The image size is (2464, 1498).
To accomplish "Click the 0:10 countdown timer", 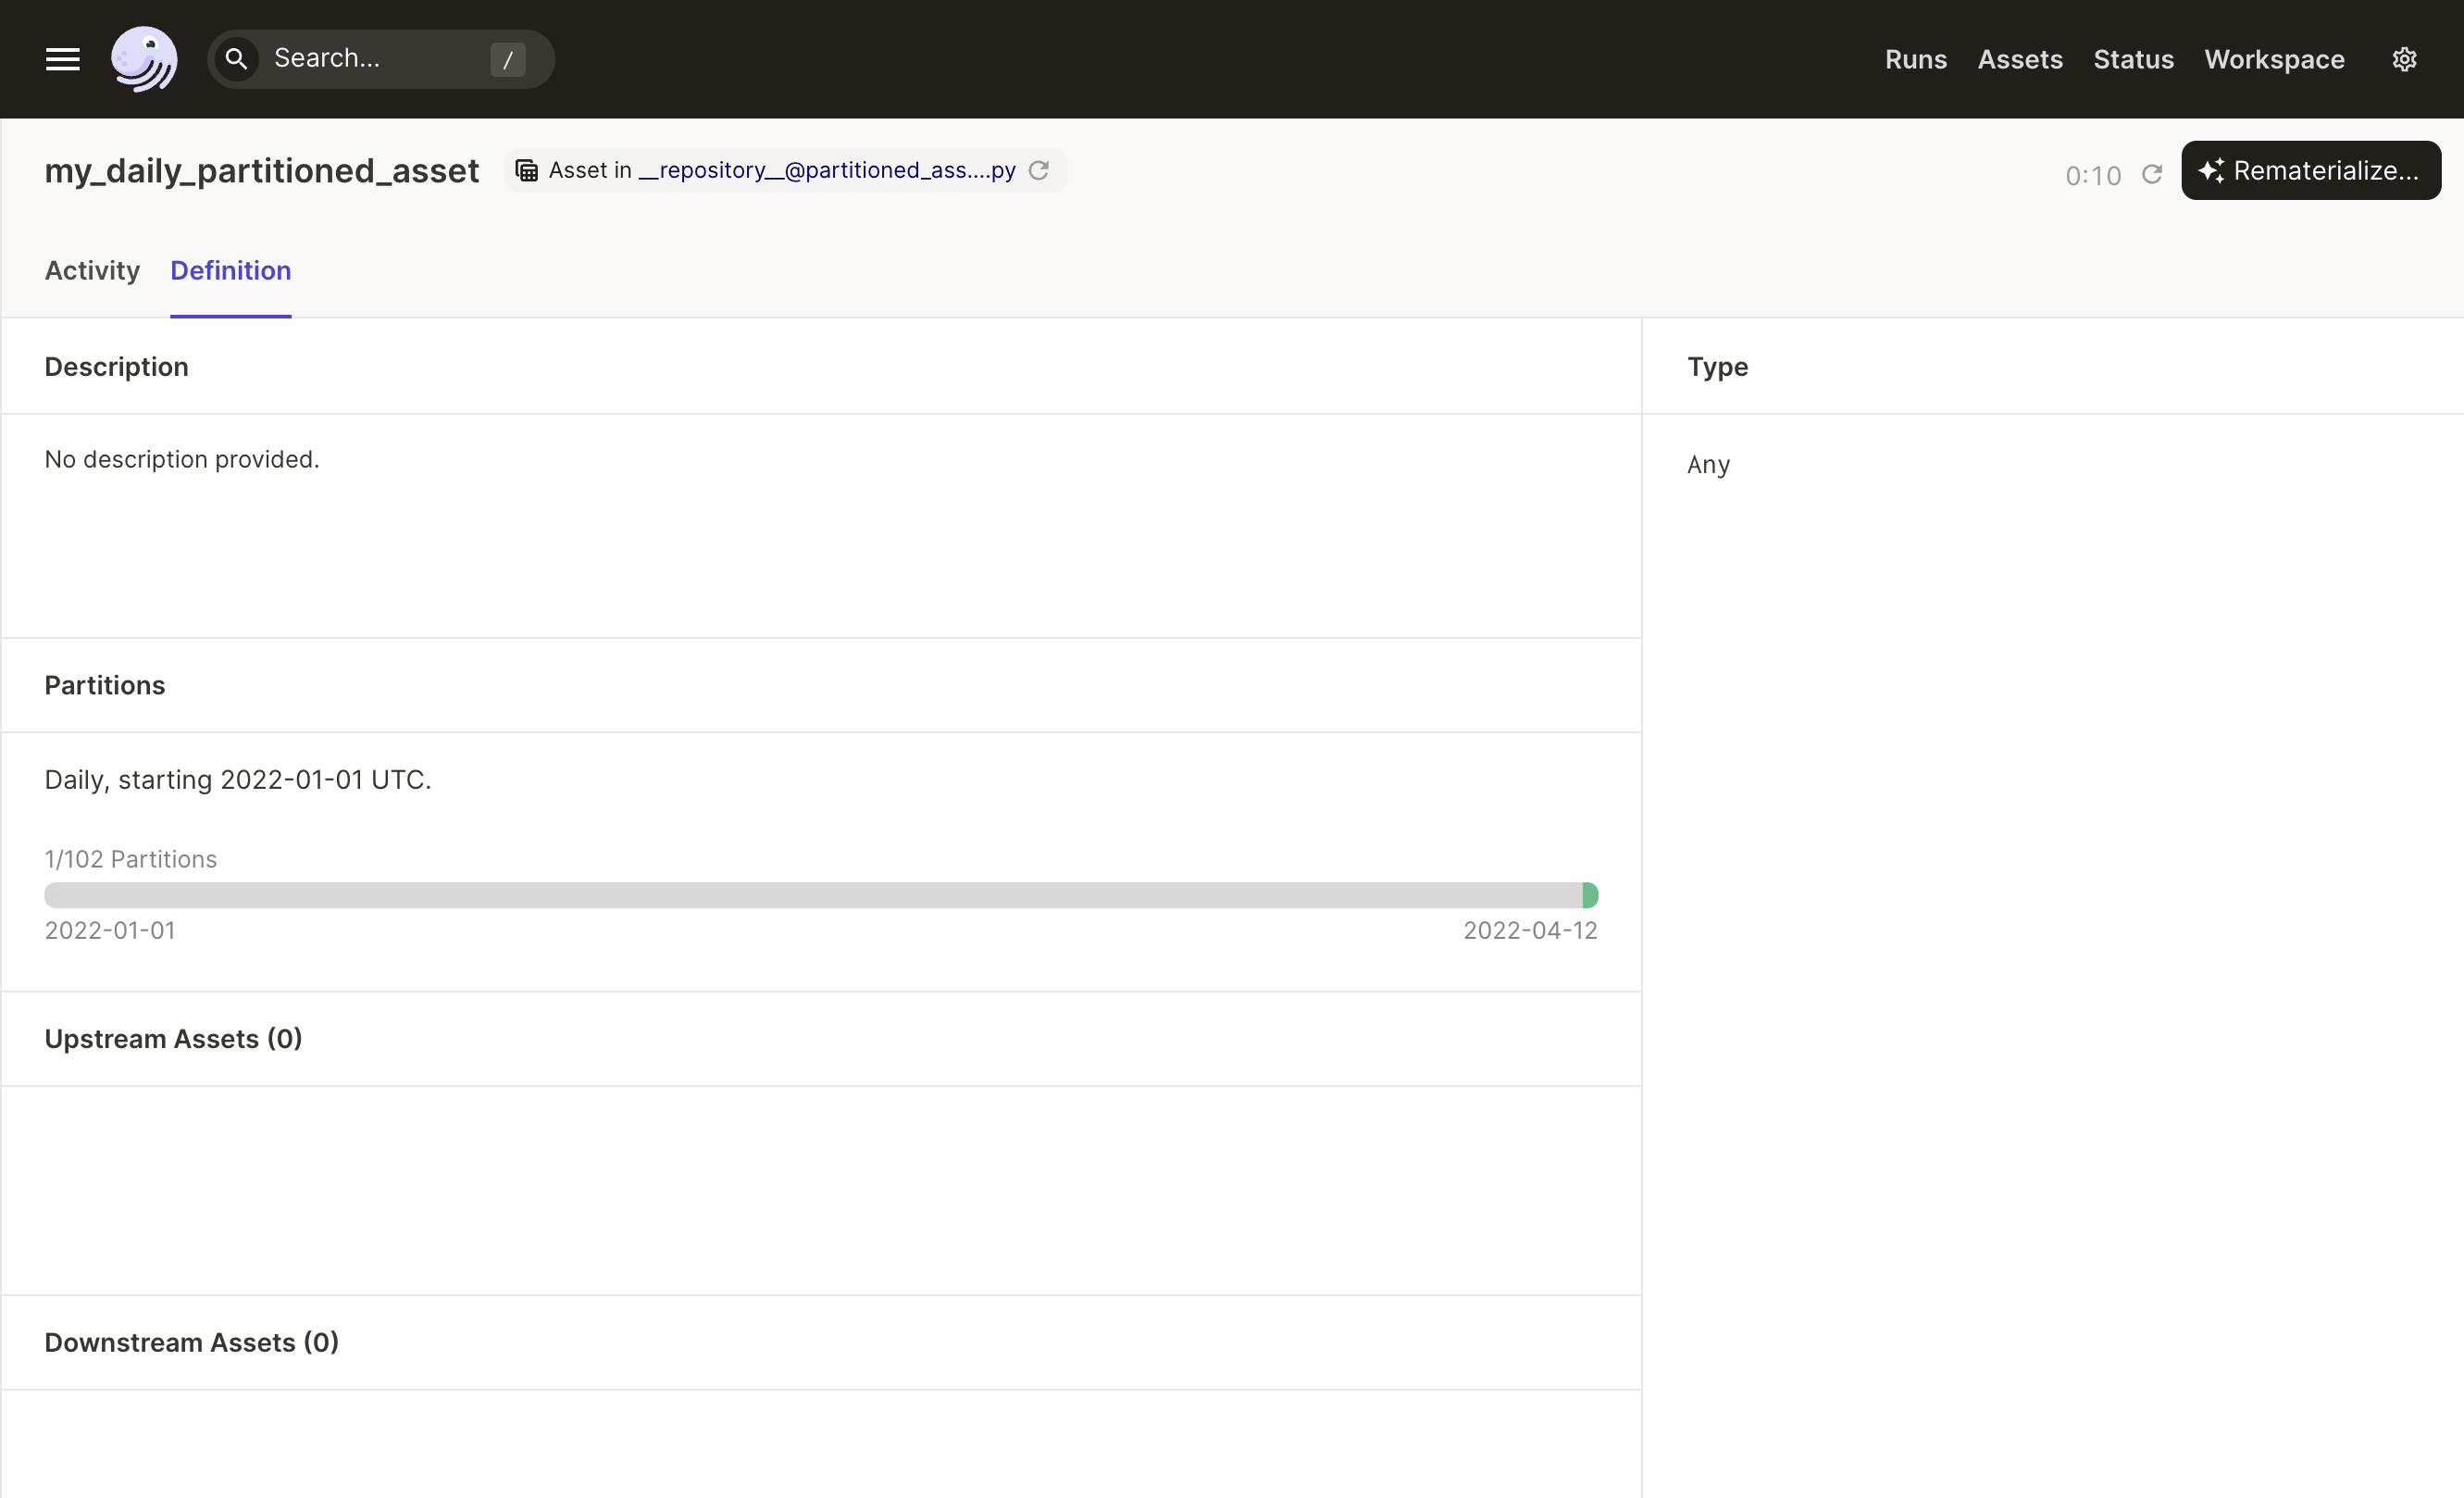I will (2092, 174).
